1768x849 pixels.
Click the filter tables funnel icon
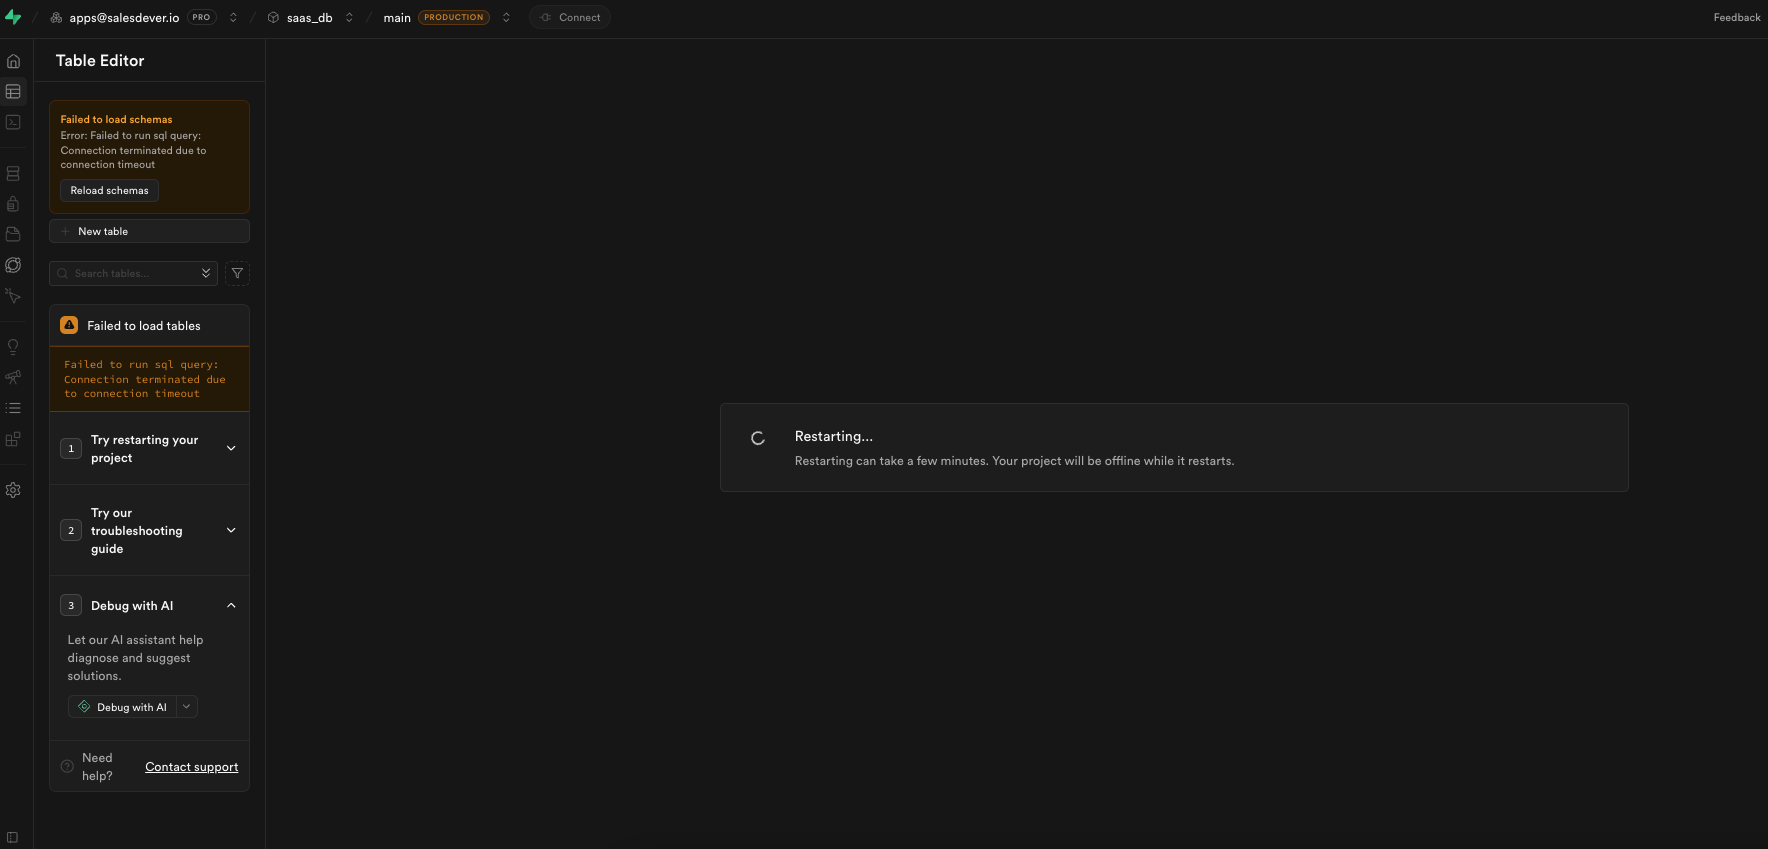[237, 273]
